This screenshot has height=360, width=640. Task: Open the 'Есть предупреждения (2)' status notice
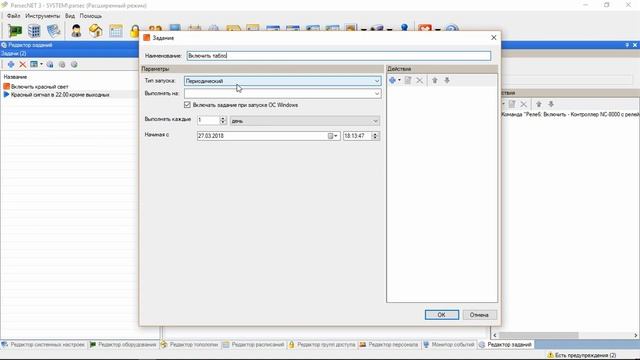point(582,356)
